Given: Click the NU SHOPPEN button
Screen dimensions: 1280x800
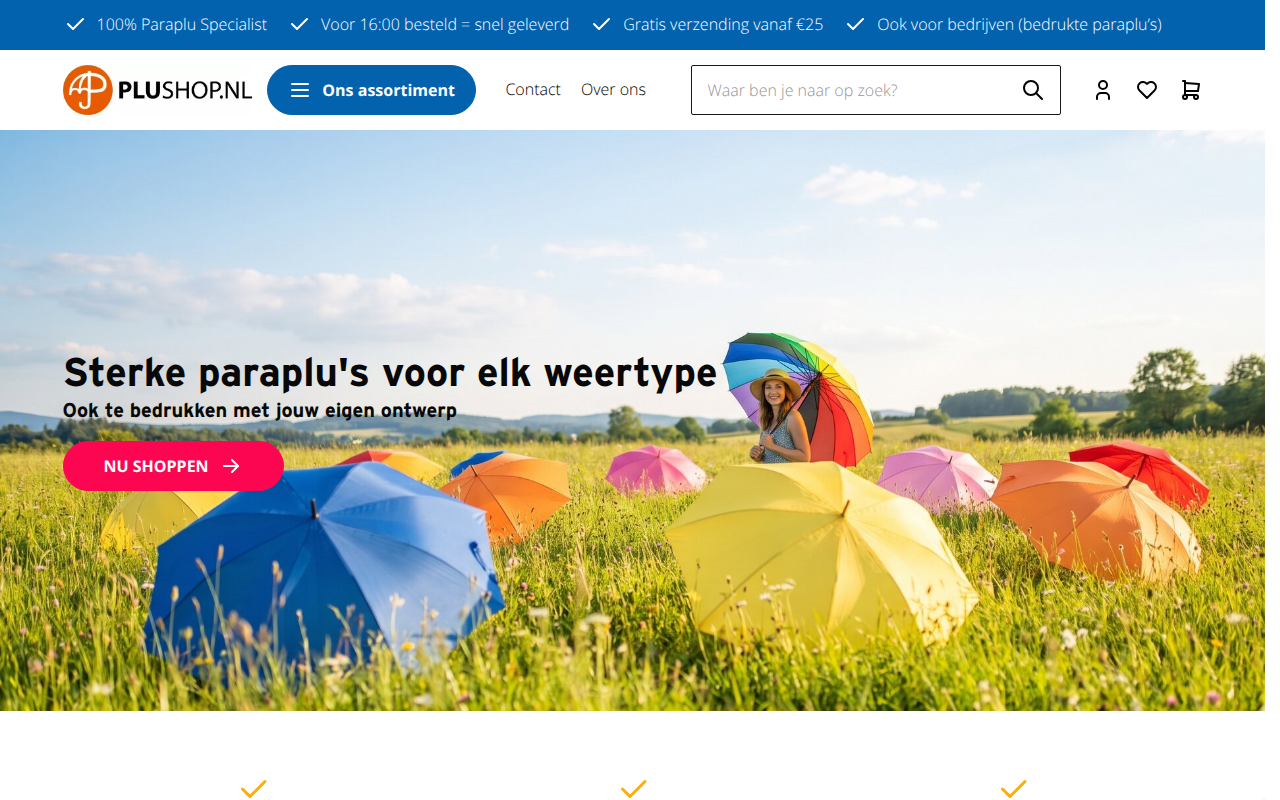Looking at the screenshot, I should 173,466.
